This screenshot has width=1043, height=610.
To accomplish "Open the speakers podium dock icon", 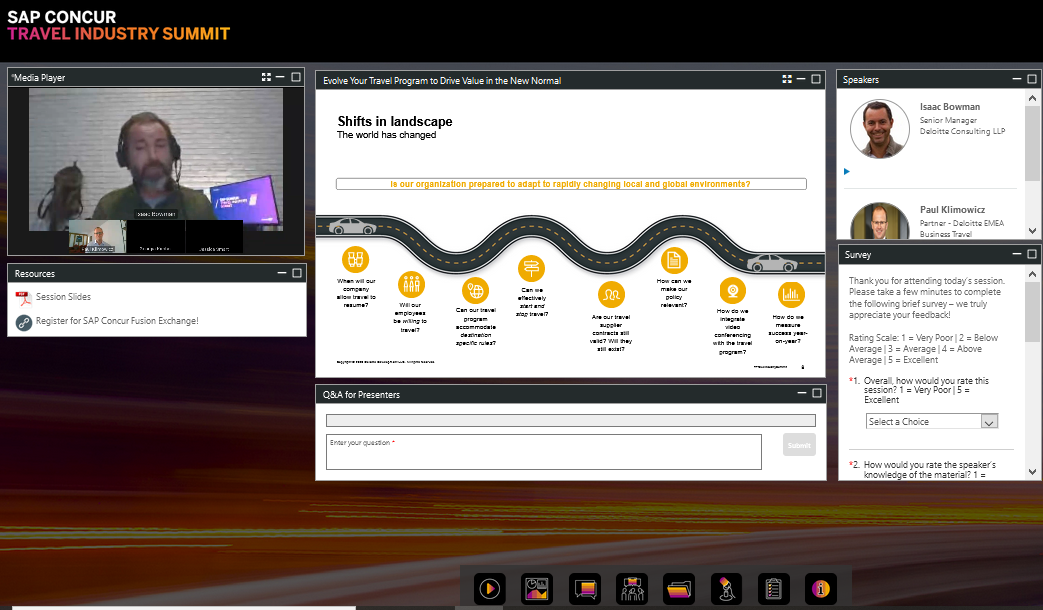I will [726, 589].
